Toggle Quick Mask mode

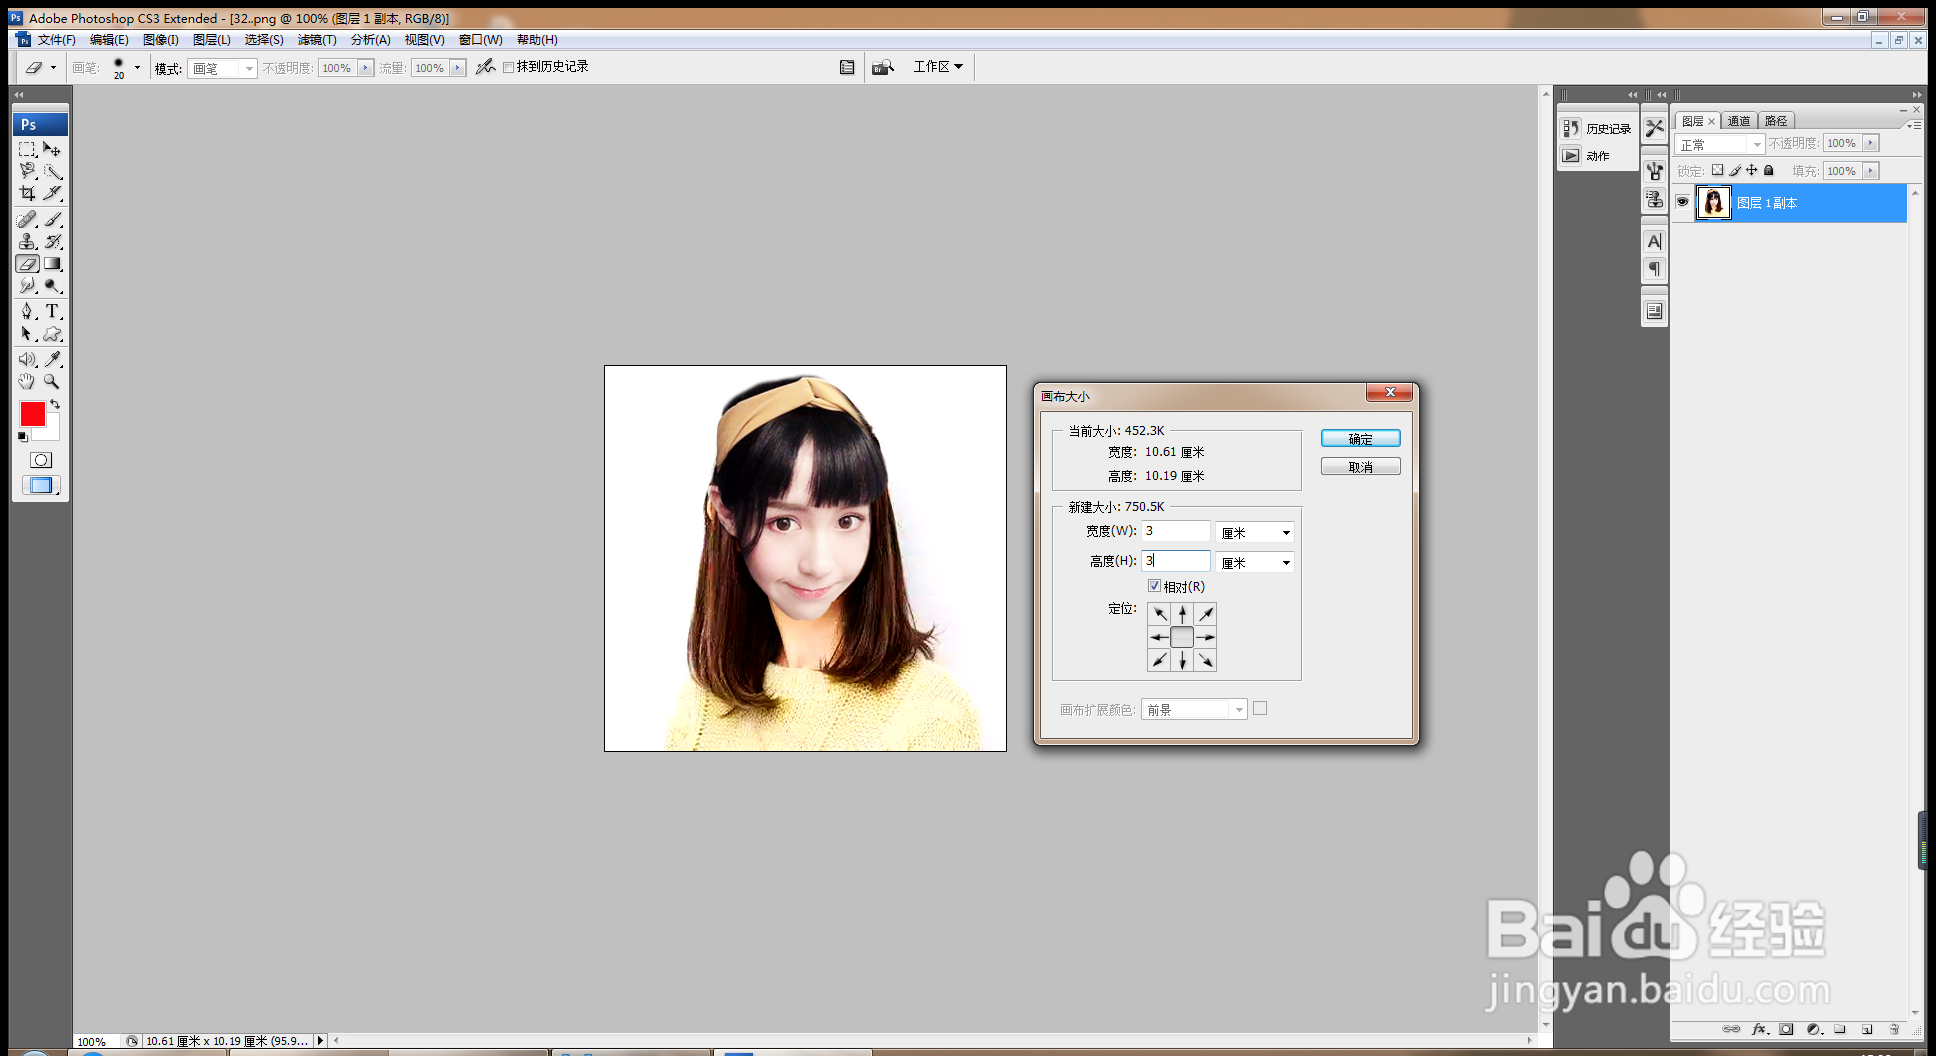click(x=41, y=460)
